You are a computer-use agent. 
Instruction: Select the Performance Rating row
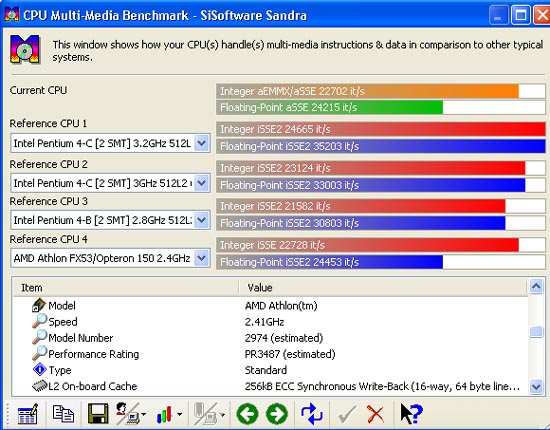coord(270,354)
